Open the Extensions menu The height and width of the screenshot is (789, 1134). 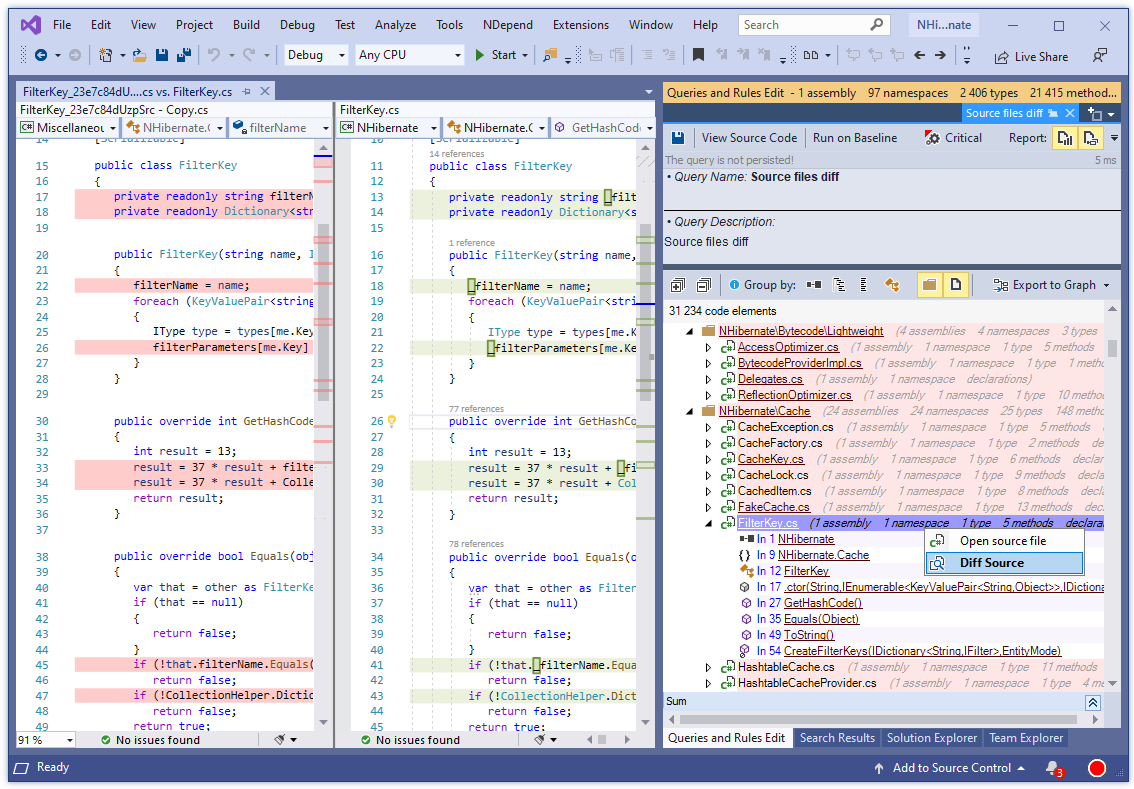click(x=581, y=25)
